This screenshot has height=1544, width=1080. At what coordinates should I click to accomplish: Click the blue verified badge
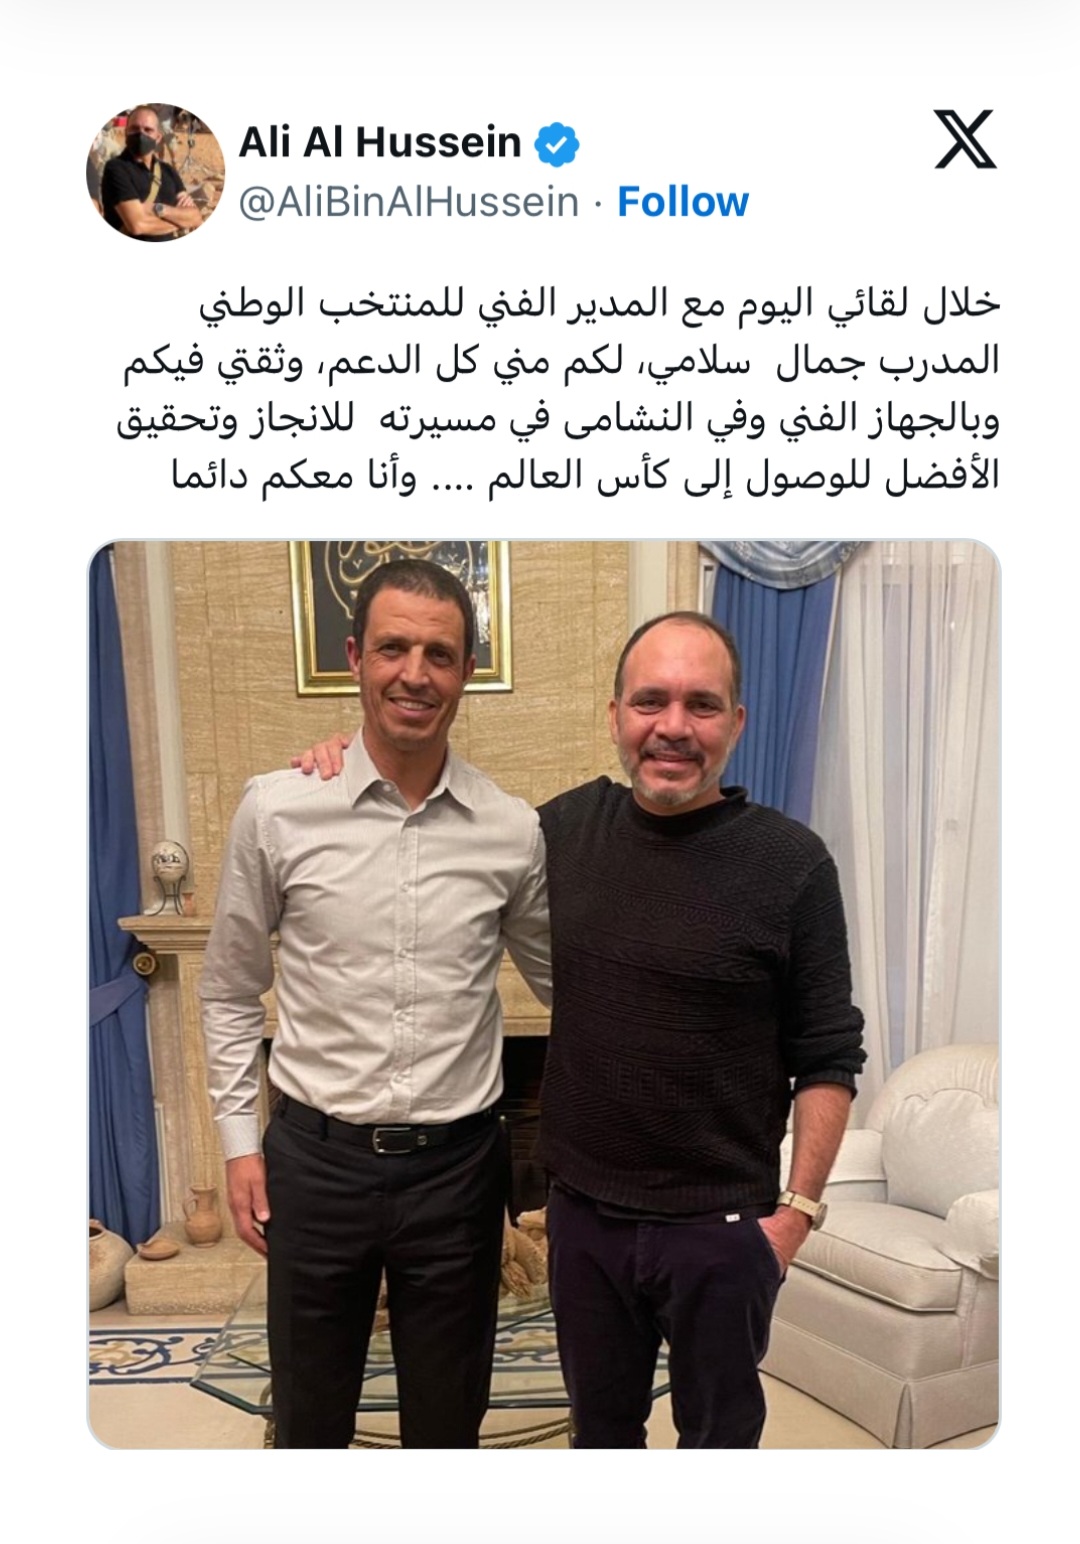click(557, 145)
